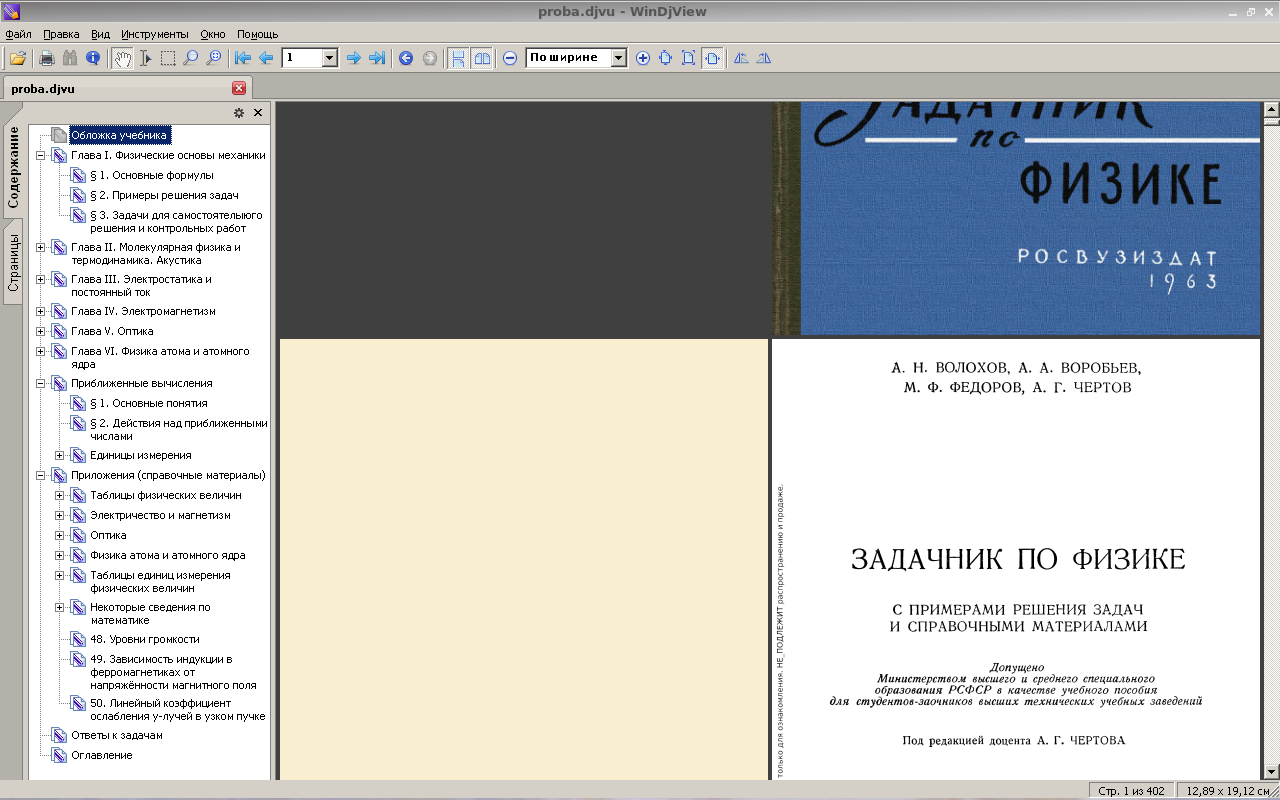Image resolution: width=1280 pixels, height=800 pixels.
Task: Open the Инструменты menu
Action: point(154,34)
